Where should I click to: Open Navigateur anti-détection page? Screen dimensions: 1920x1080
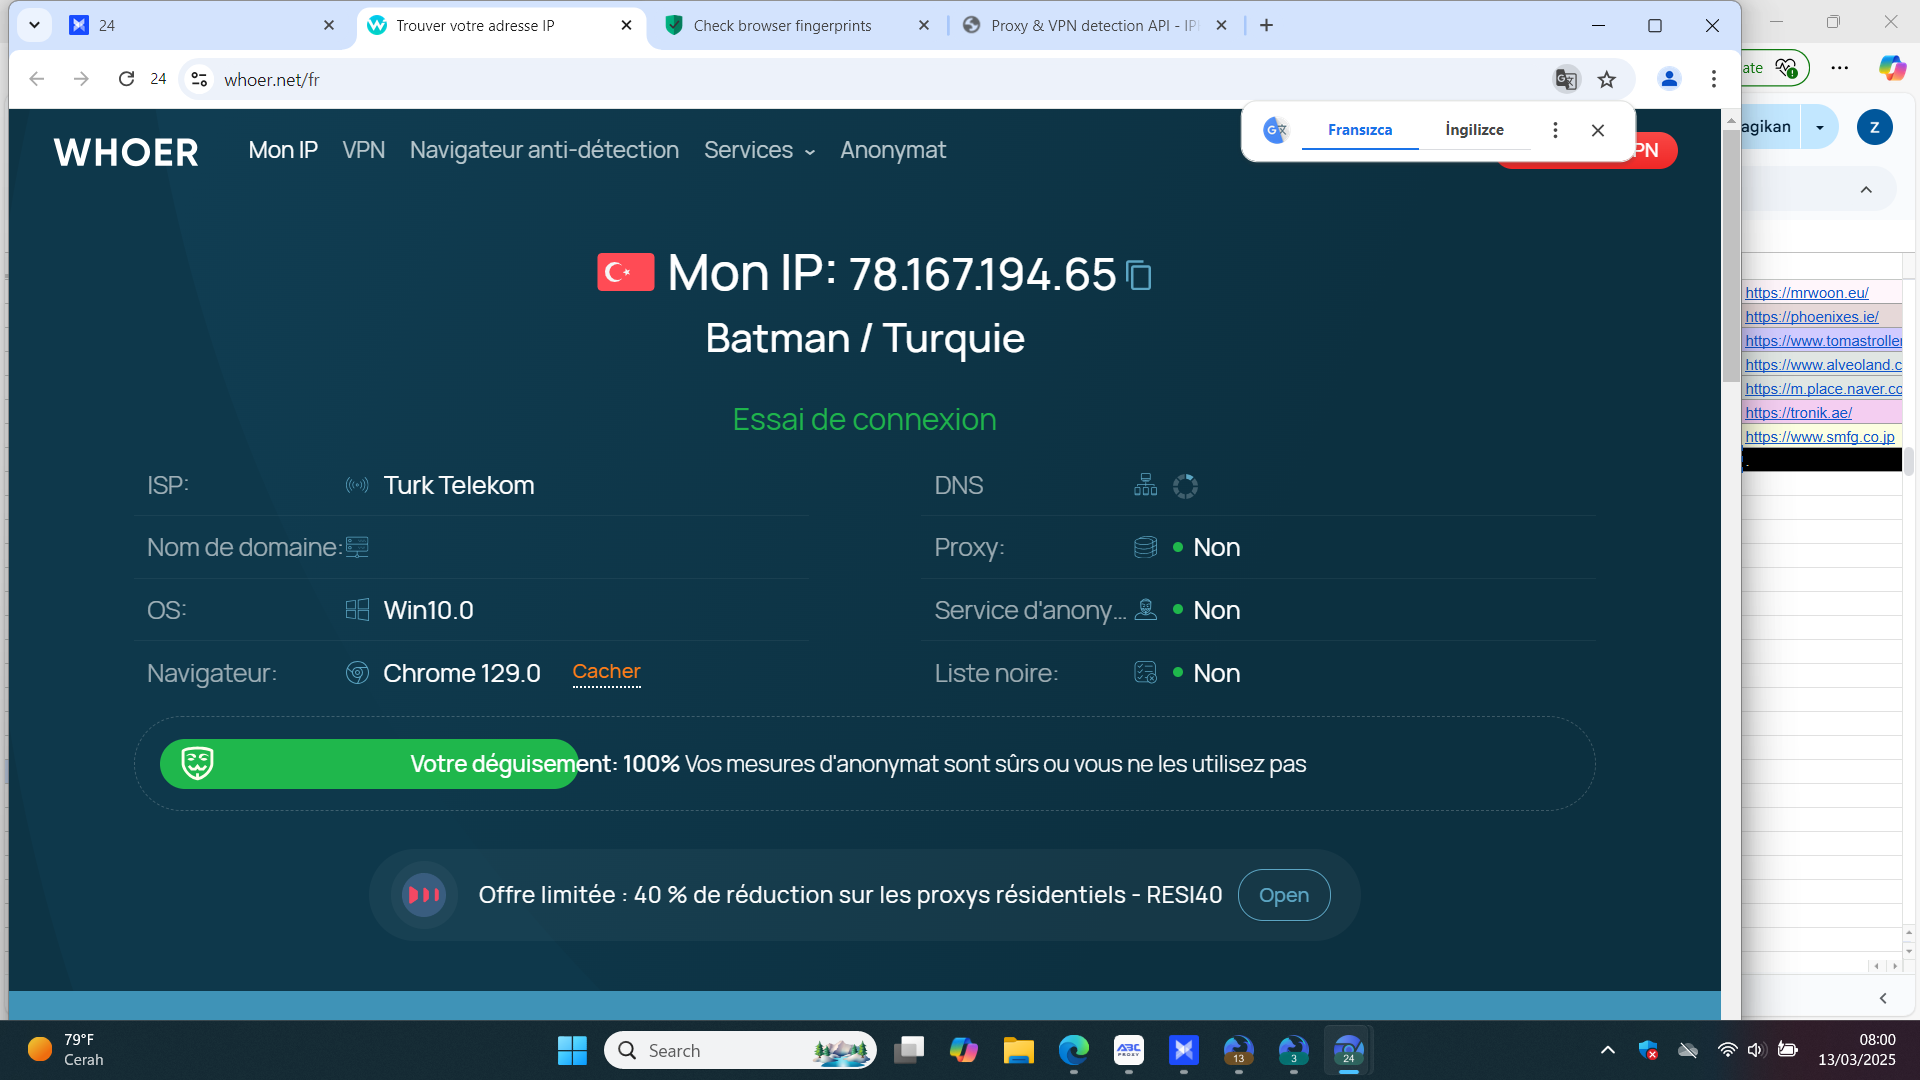click(544, 150)
